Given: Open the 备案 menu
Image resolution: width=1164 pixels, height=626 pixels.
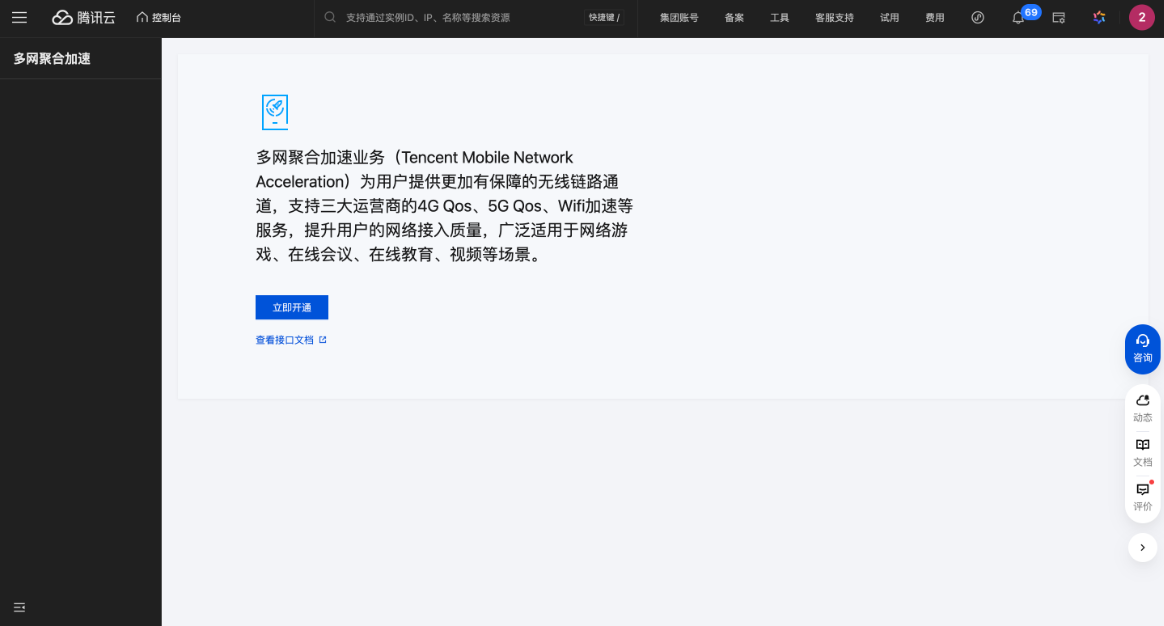Looking at the screenshot, I should coord(734,17).
